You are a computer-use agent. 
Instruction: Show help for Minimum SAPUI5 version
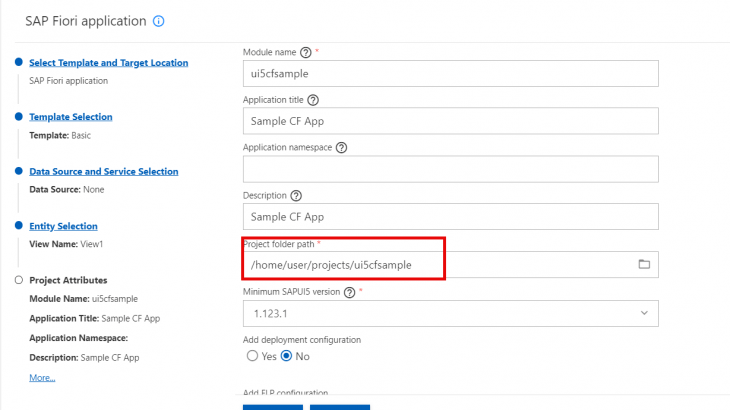click(x=349, y=292)
